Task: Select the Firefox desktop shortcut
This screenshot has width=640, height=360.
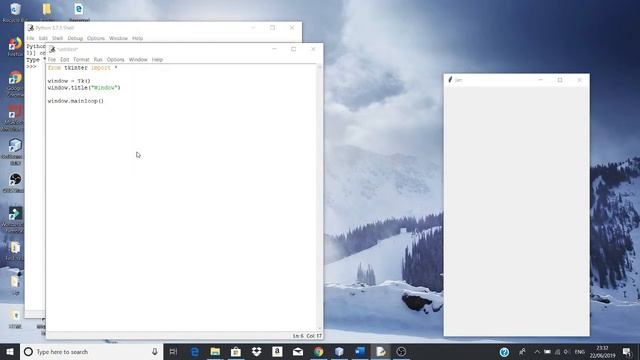Action: point(15,46)
